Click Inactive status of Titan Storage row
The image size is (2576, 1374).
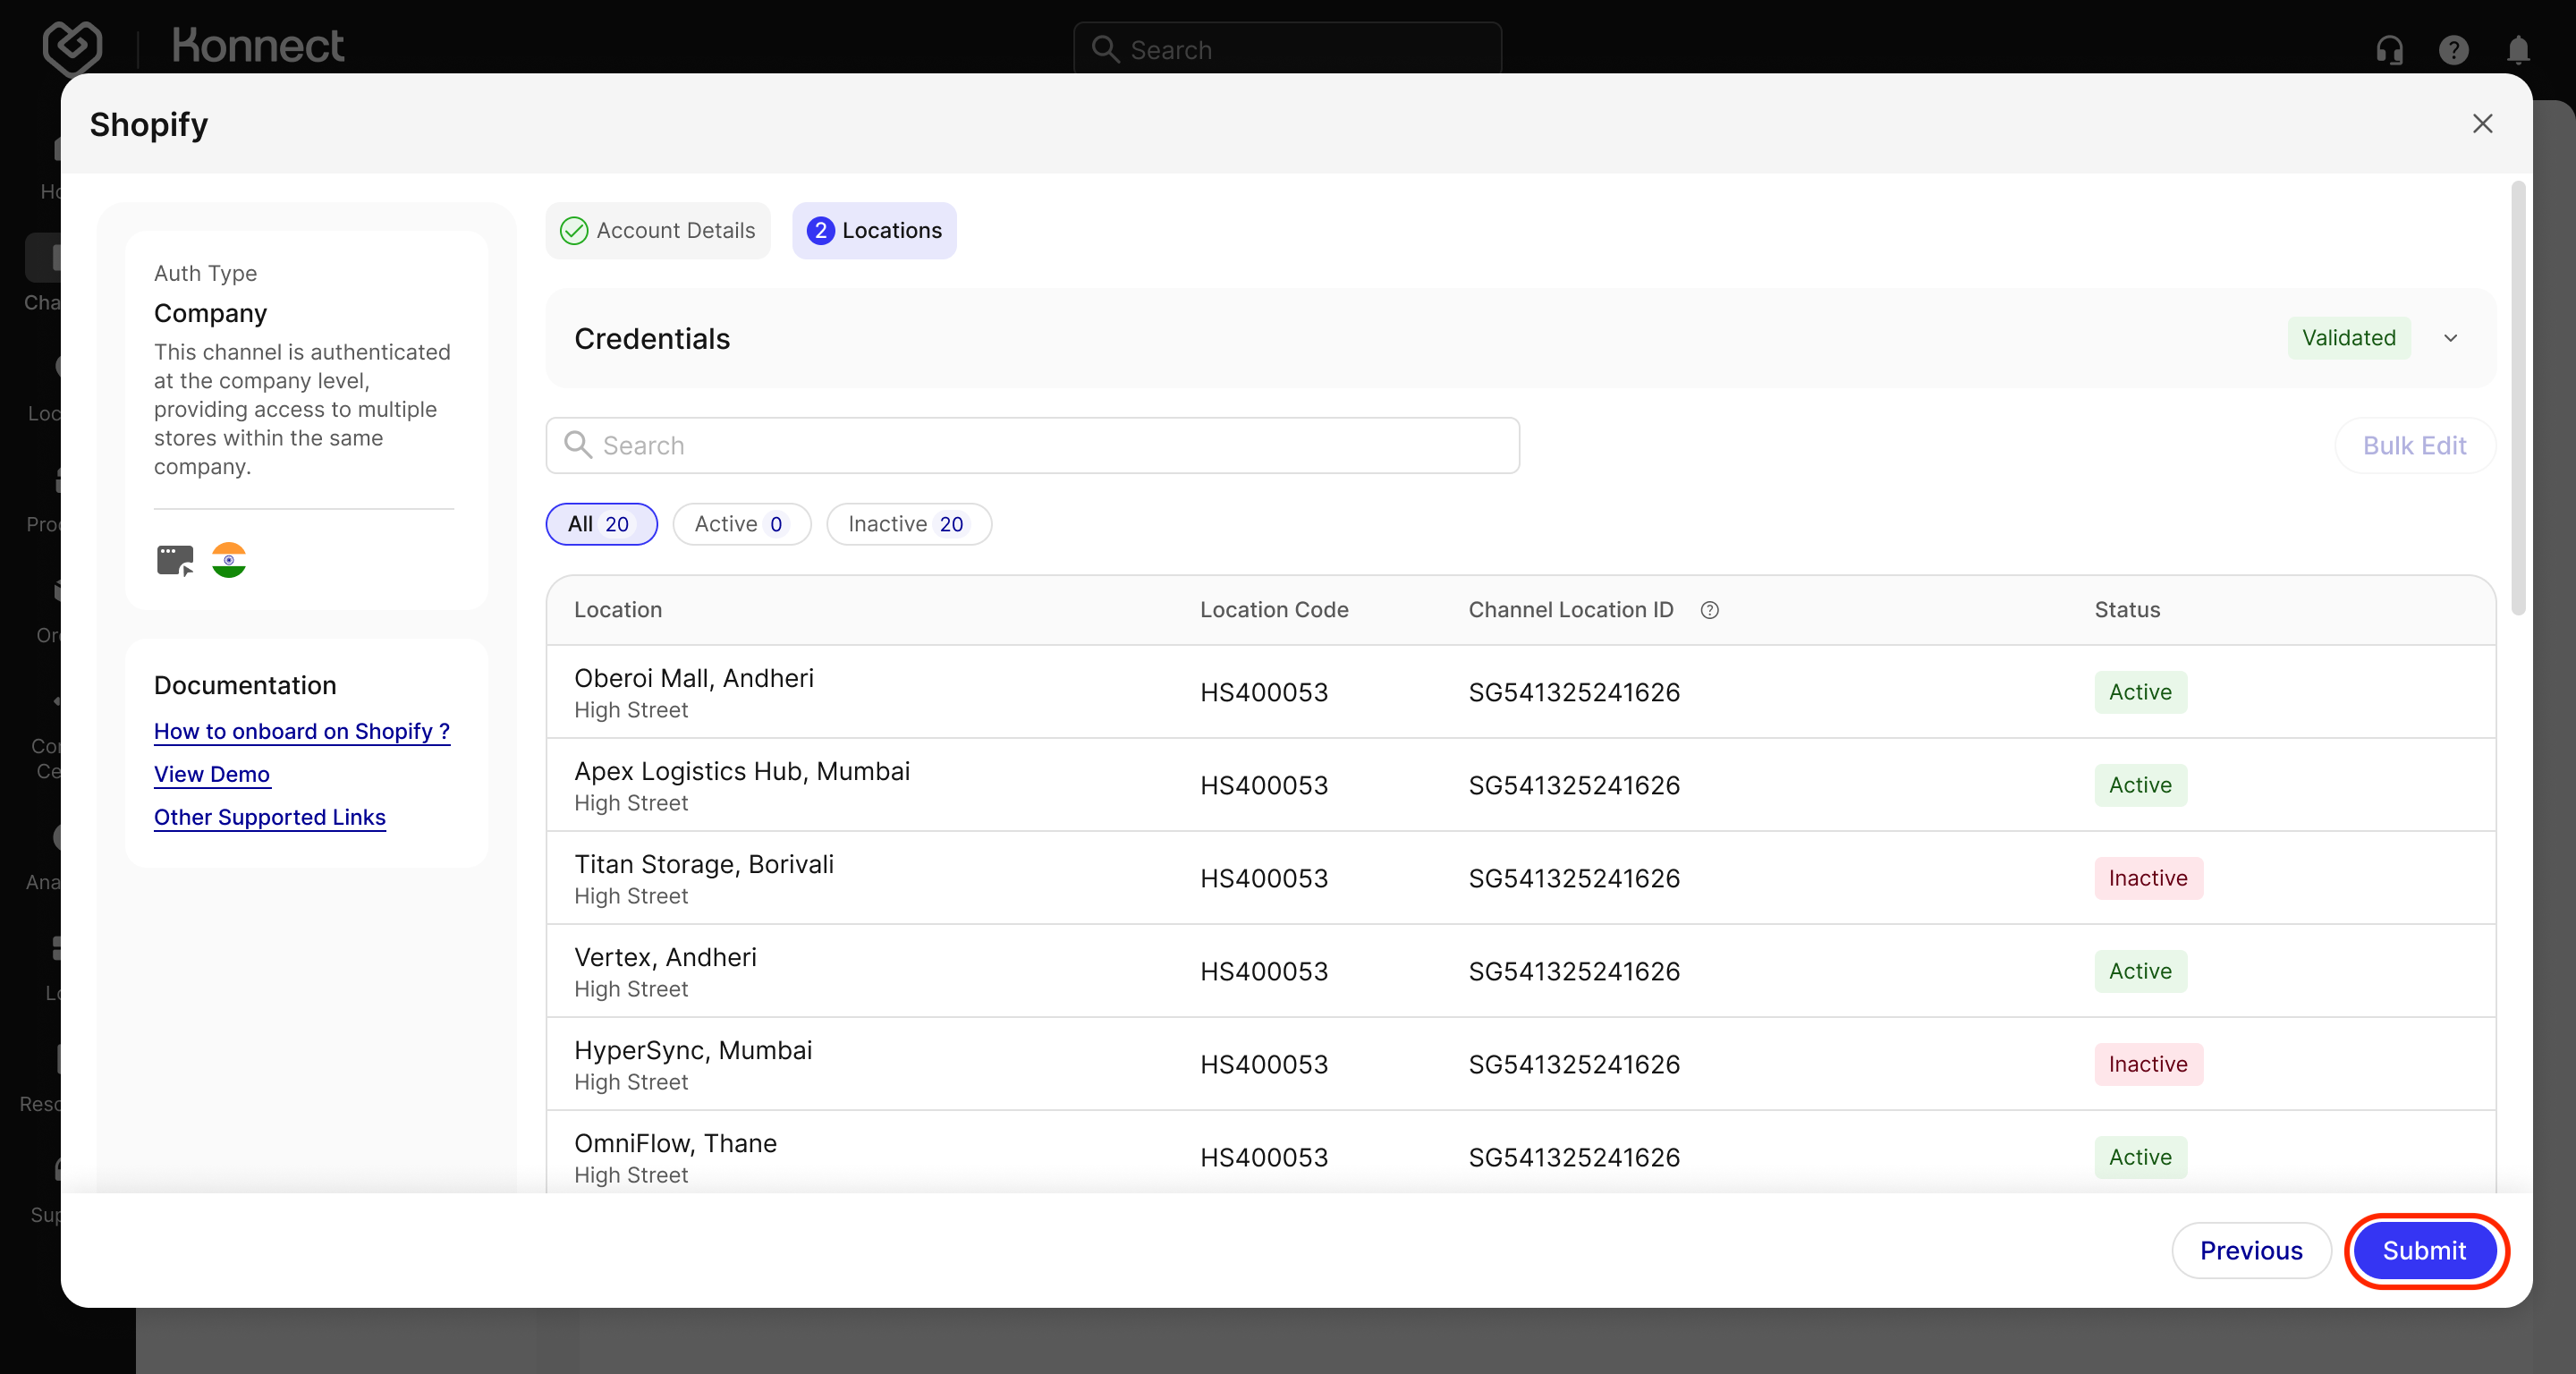(x=2149, y=878)
